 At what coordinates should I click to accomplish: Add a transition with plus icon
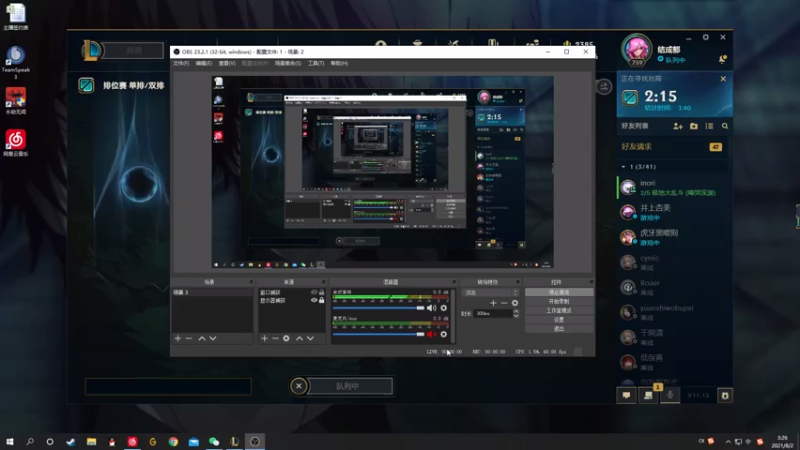pyautogui.click(x=493, y=303)
